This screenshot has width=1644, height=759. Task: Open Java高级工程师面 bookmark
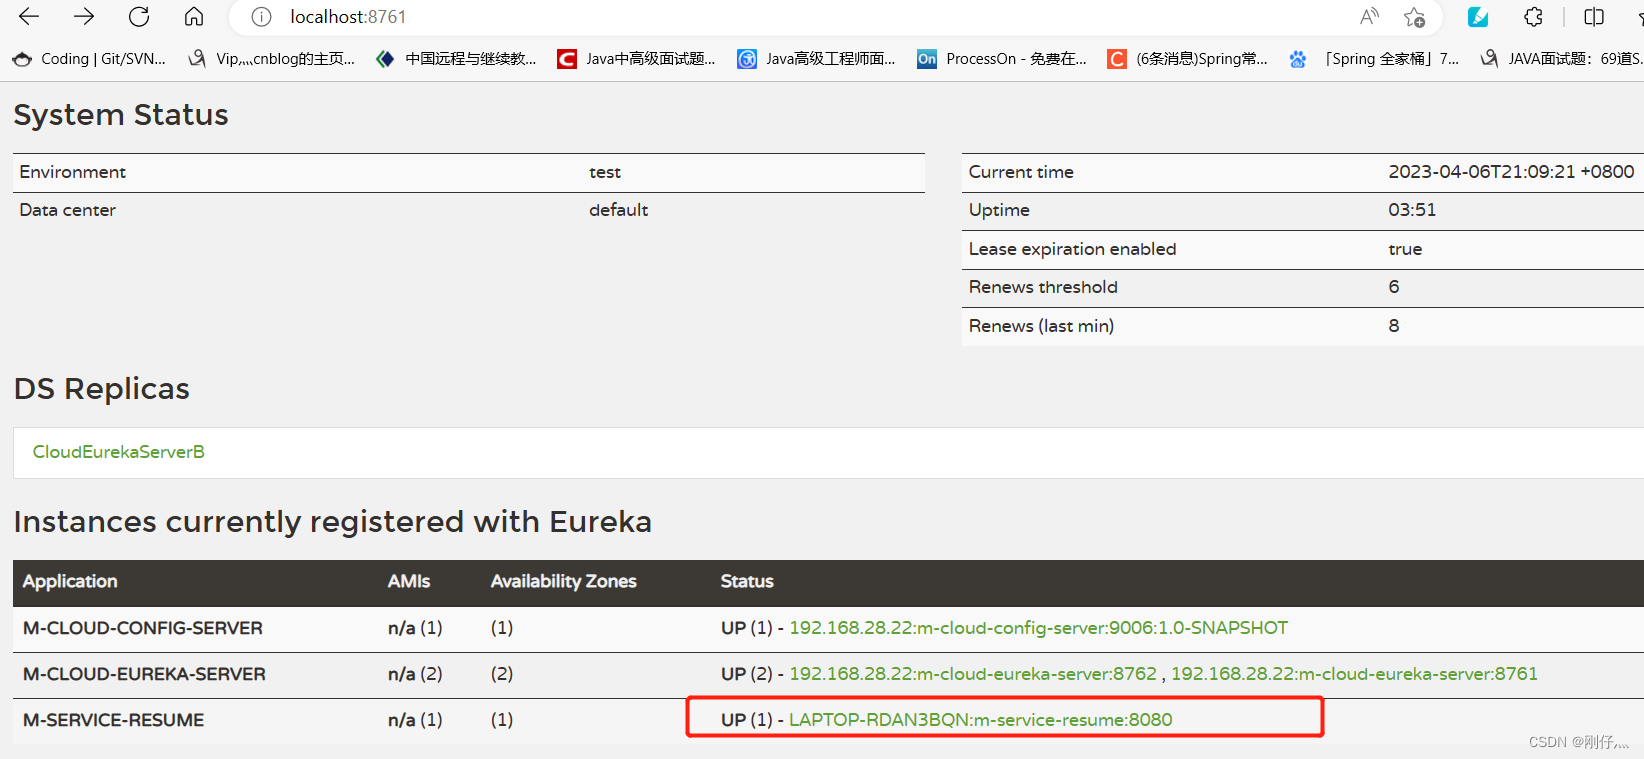pos(816,59)
